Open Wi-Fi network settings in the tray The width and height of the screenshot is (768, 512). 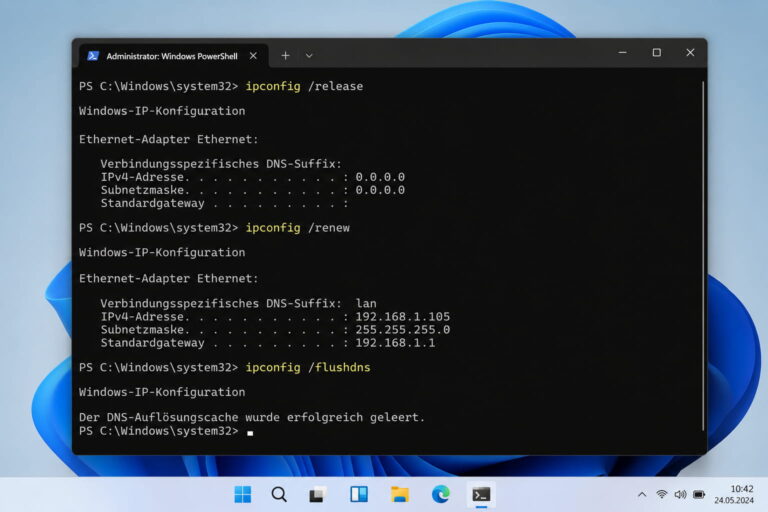click(x=662, y=494)
